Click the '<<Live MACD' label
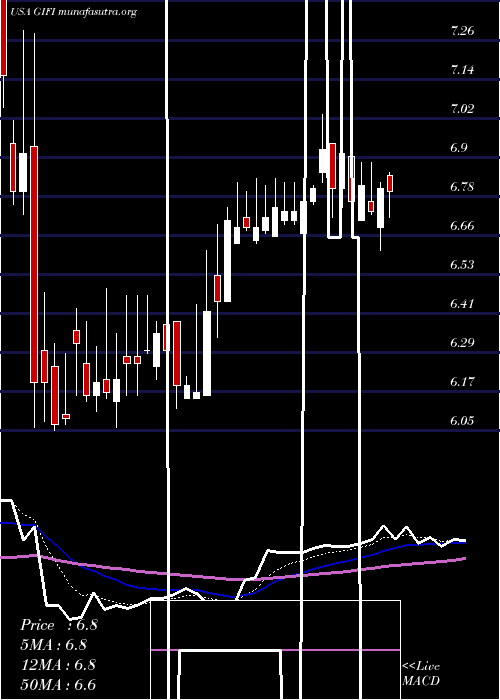Image resolution: width=500 pixels, height=700 pixels. [x=421, y=673]
